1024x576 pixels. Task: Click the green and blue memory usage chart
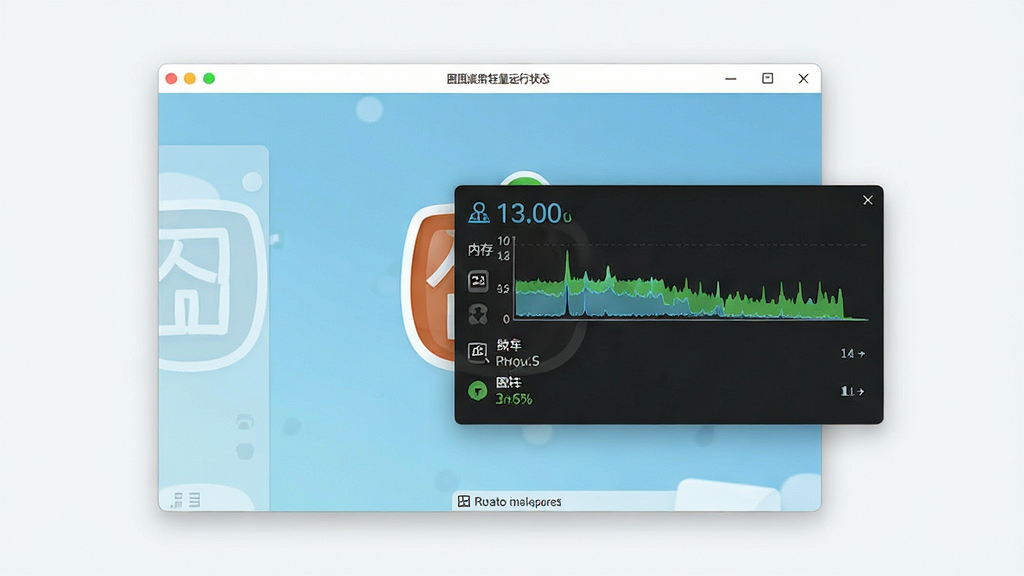[691, 285]
